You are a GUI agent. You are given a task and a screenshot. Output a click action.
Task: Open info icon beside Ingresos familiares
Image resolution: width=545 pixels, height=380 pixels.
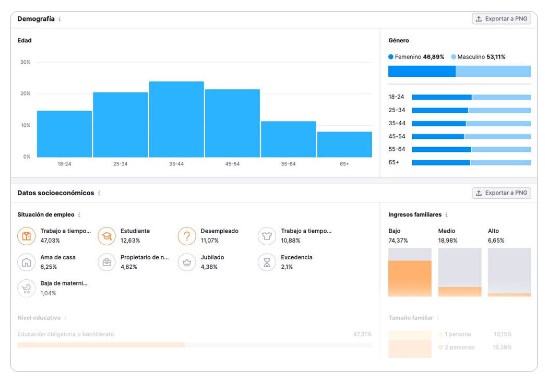(x=447, y=215)
